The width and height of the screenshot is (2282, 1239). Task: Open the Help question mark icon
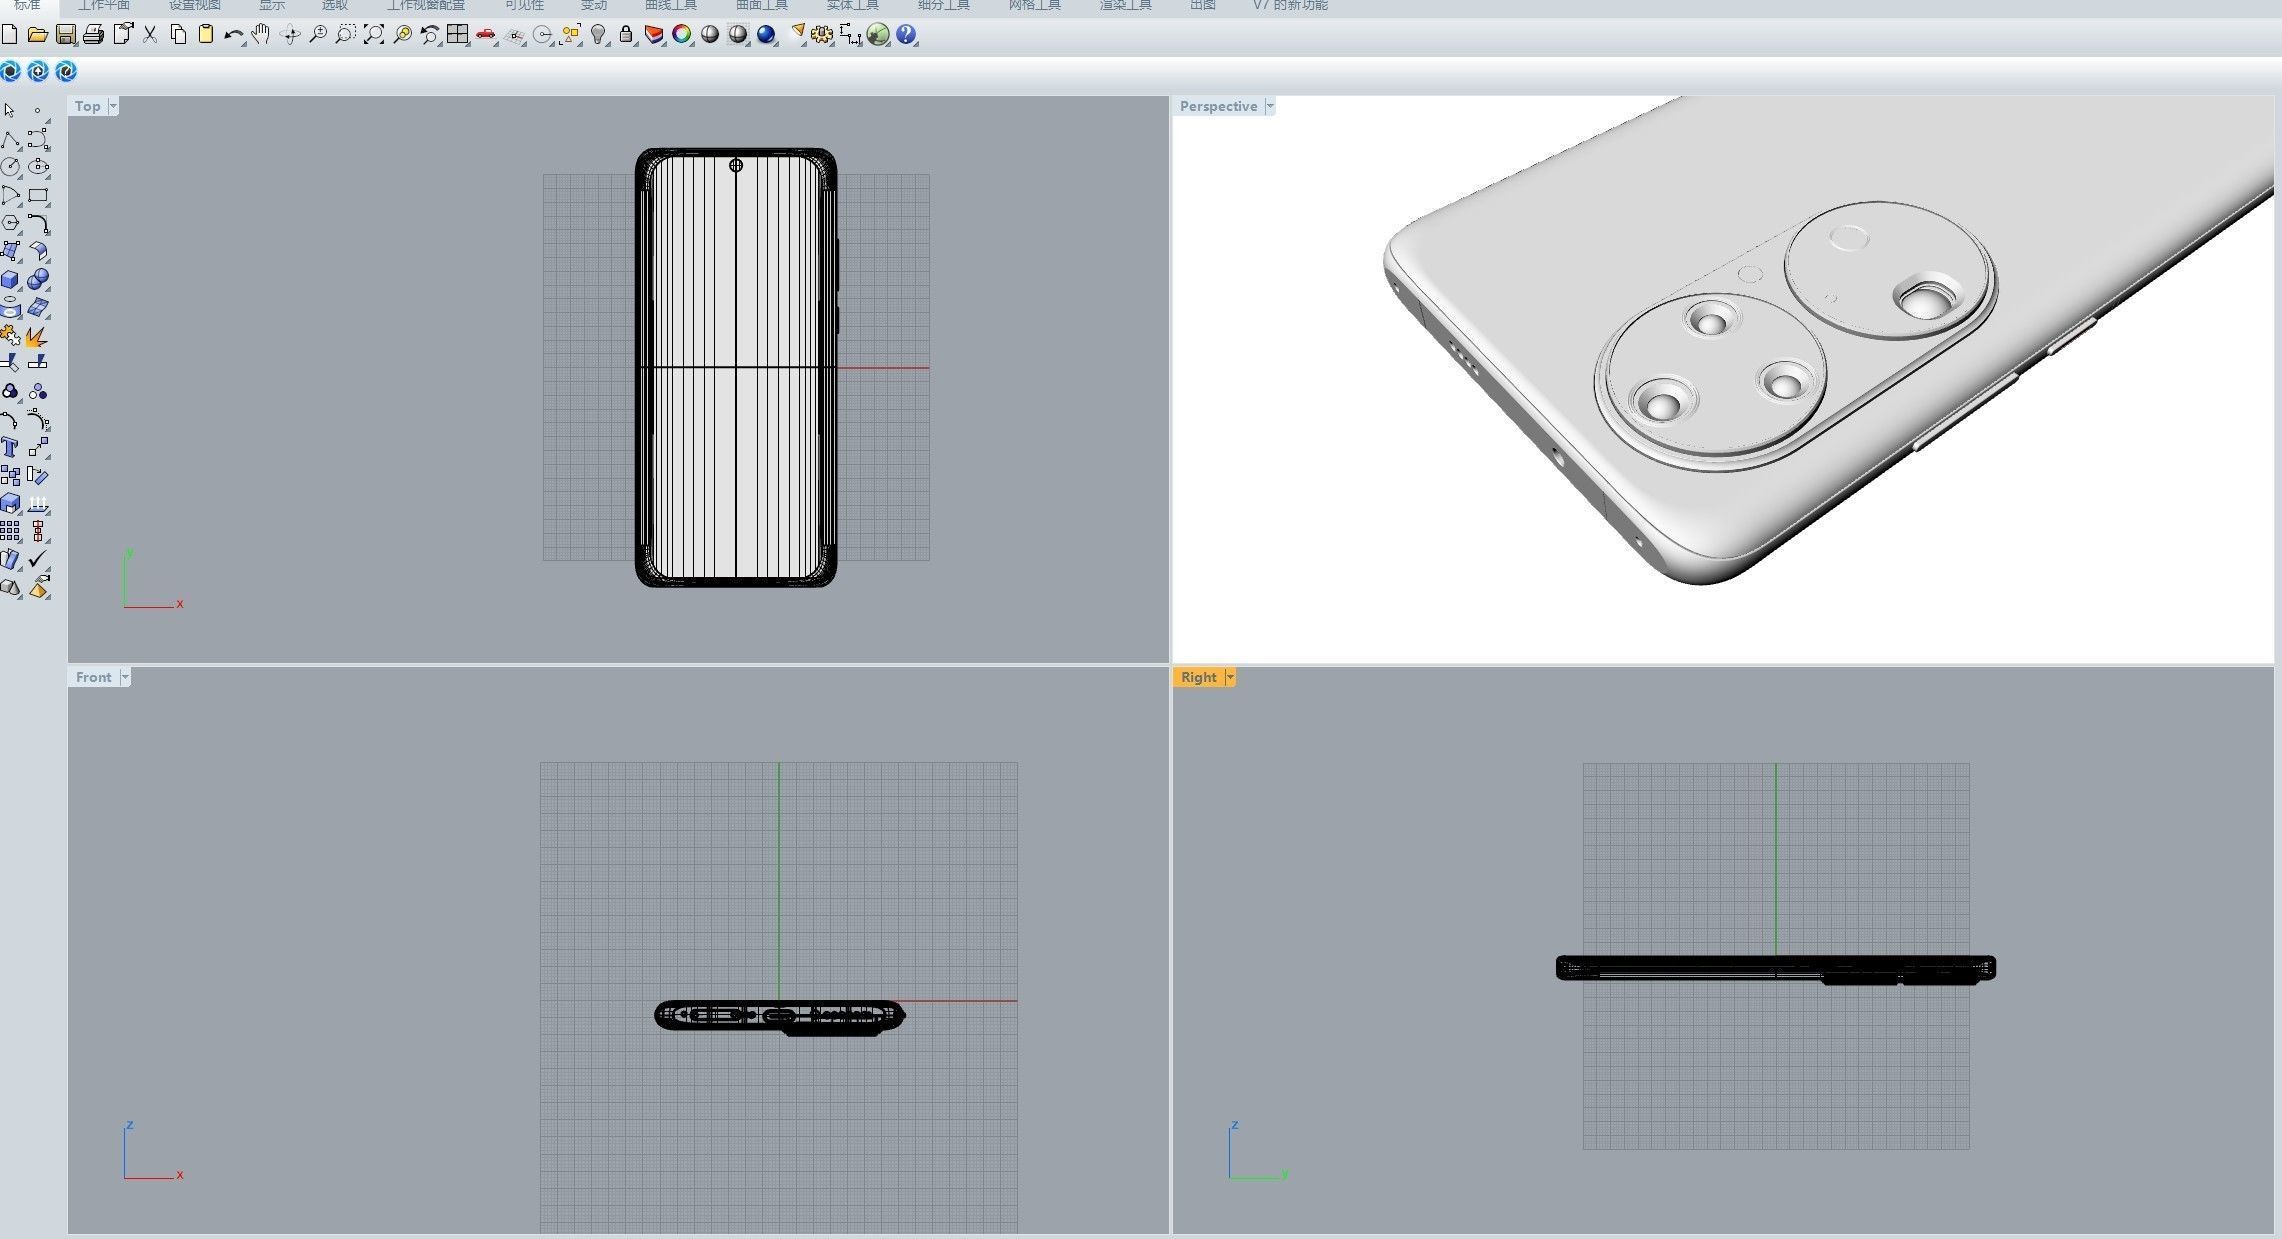(x=906, y=35)
